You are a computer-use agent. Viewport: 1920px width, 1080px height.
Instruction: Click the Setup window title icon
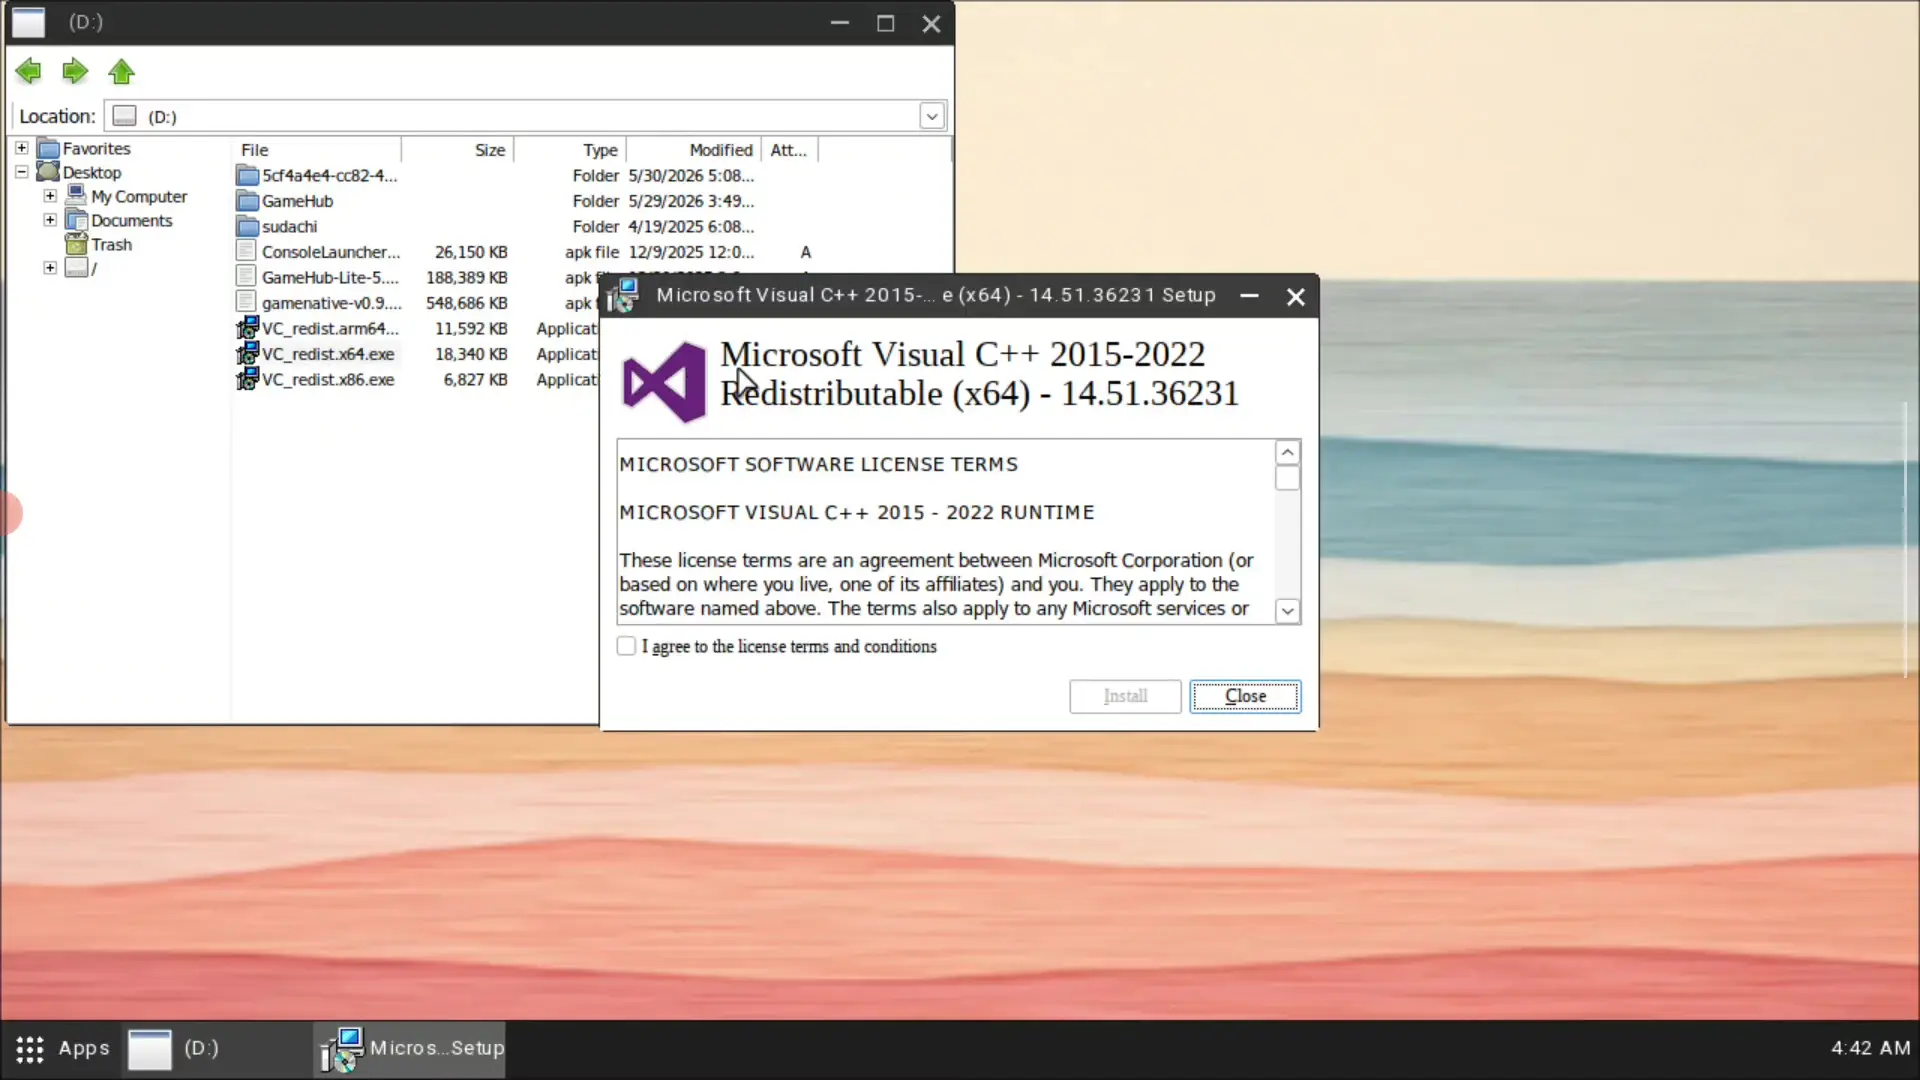[x=623, y=296]
